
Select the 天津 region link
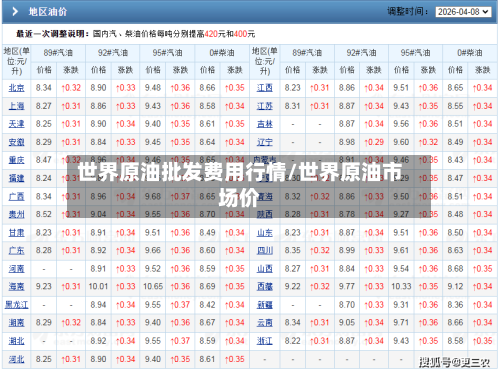(16, 124)
